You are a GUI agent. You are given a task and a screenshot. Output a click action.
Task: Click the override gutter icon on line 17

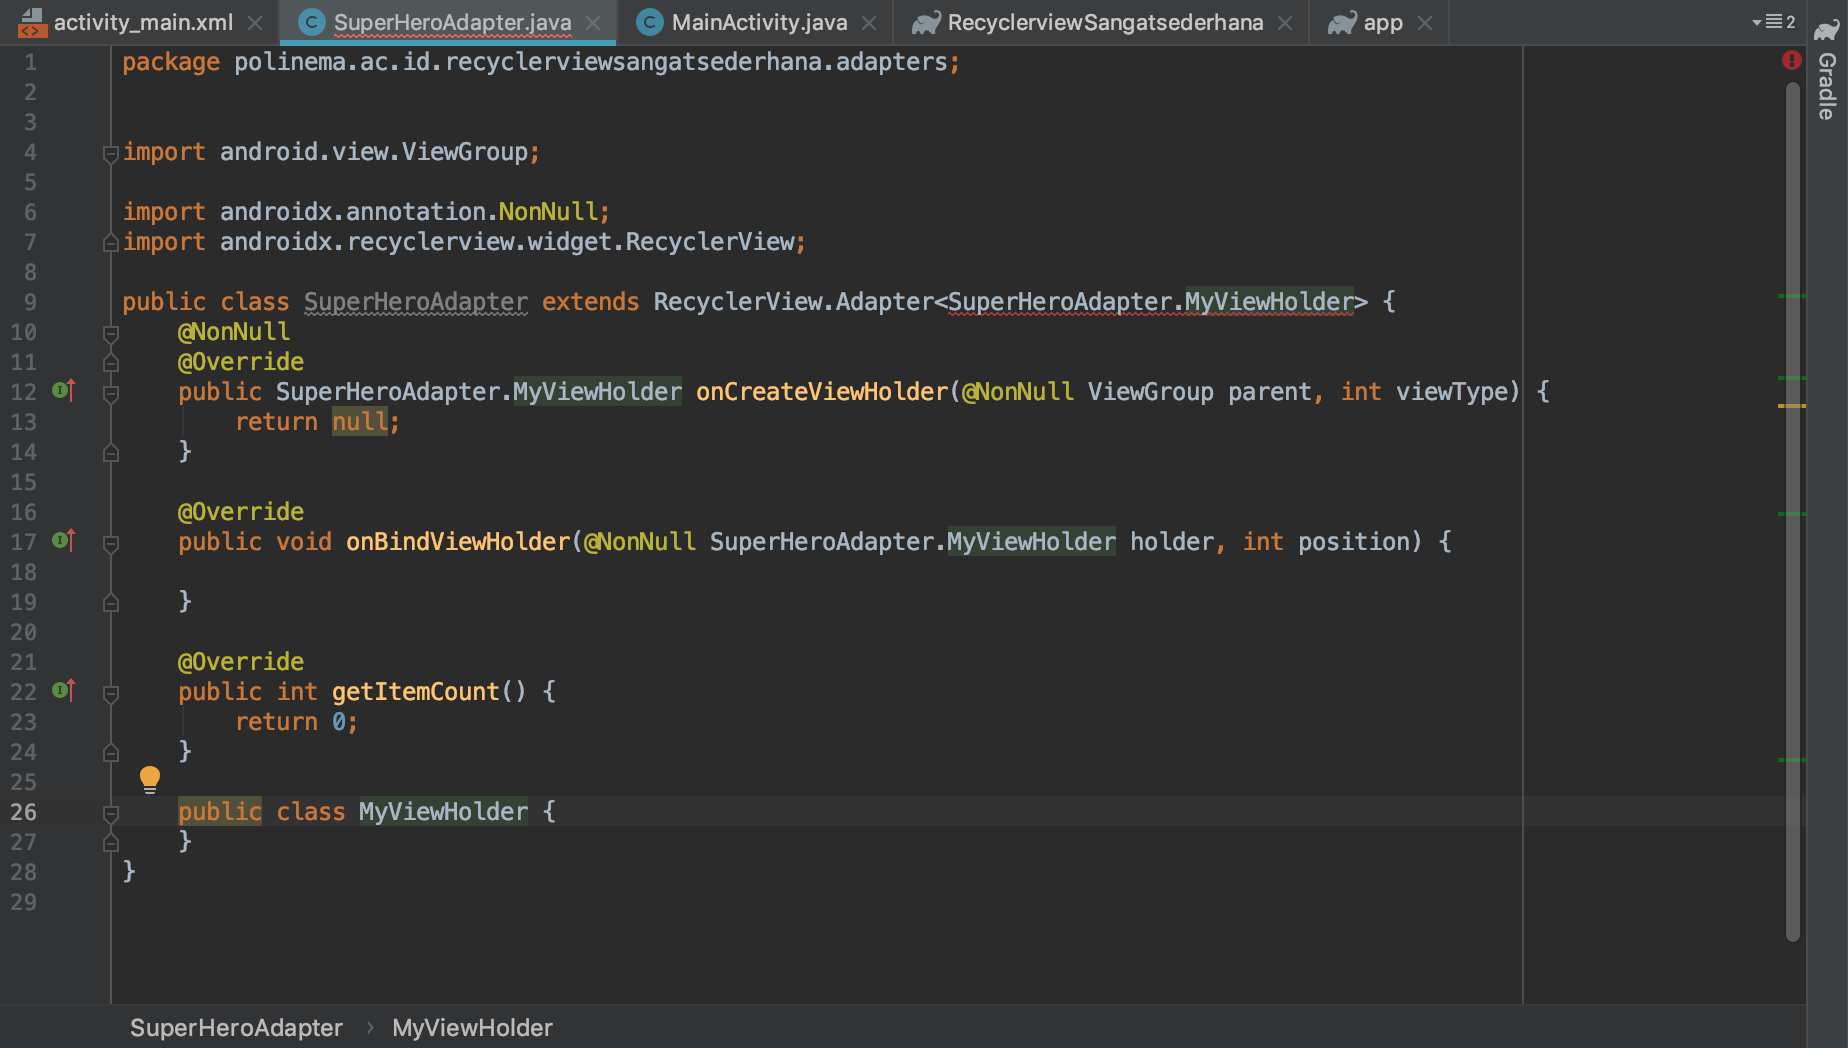(x=64, y=541)
